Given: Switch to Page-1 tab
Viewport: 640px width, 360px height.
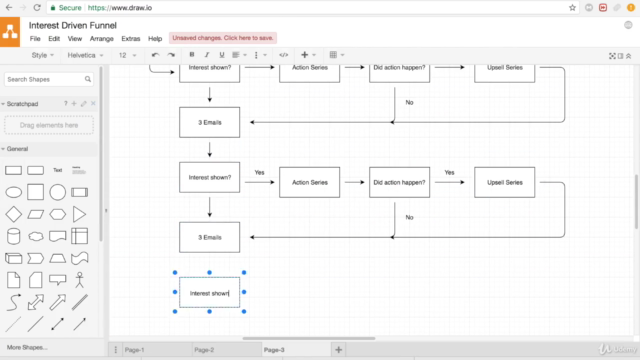Looking at the screenshot, I should (x=156, y=350).
